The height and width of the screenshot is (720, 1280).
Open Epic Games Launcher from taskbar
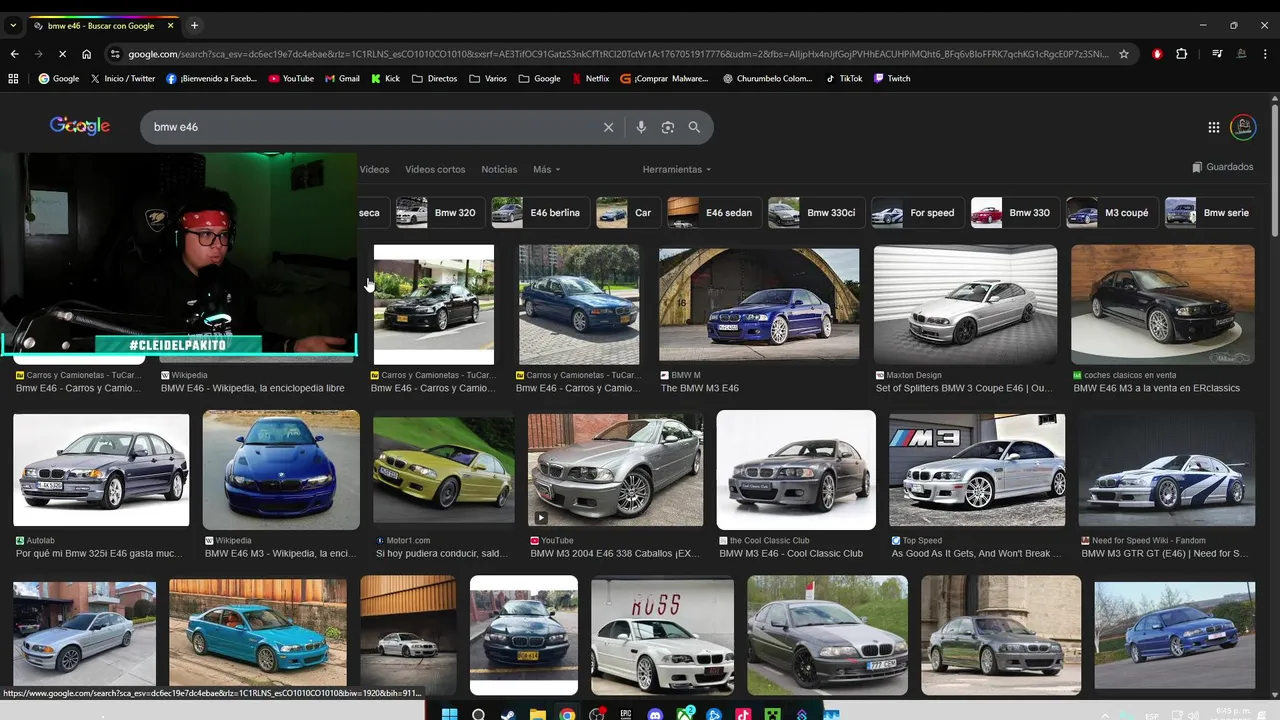[626, 714]
